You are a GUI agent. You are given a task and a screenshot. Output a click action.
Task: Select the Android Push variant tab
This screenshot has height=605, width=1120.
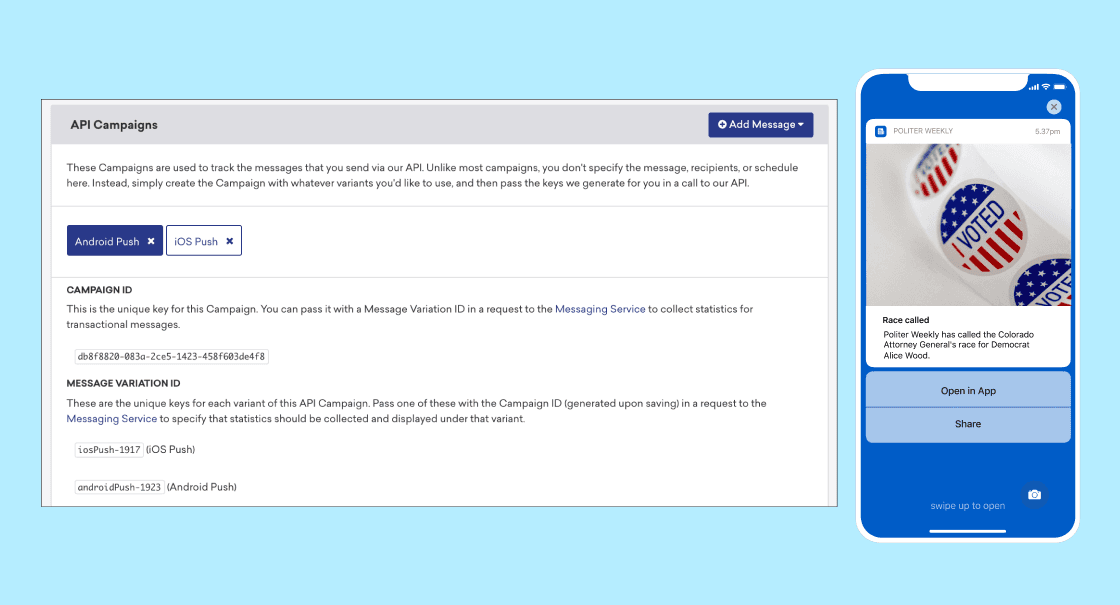pos(107,241)
